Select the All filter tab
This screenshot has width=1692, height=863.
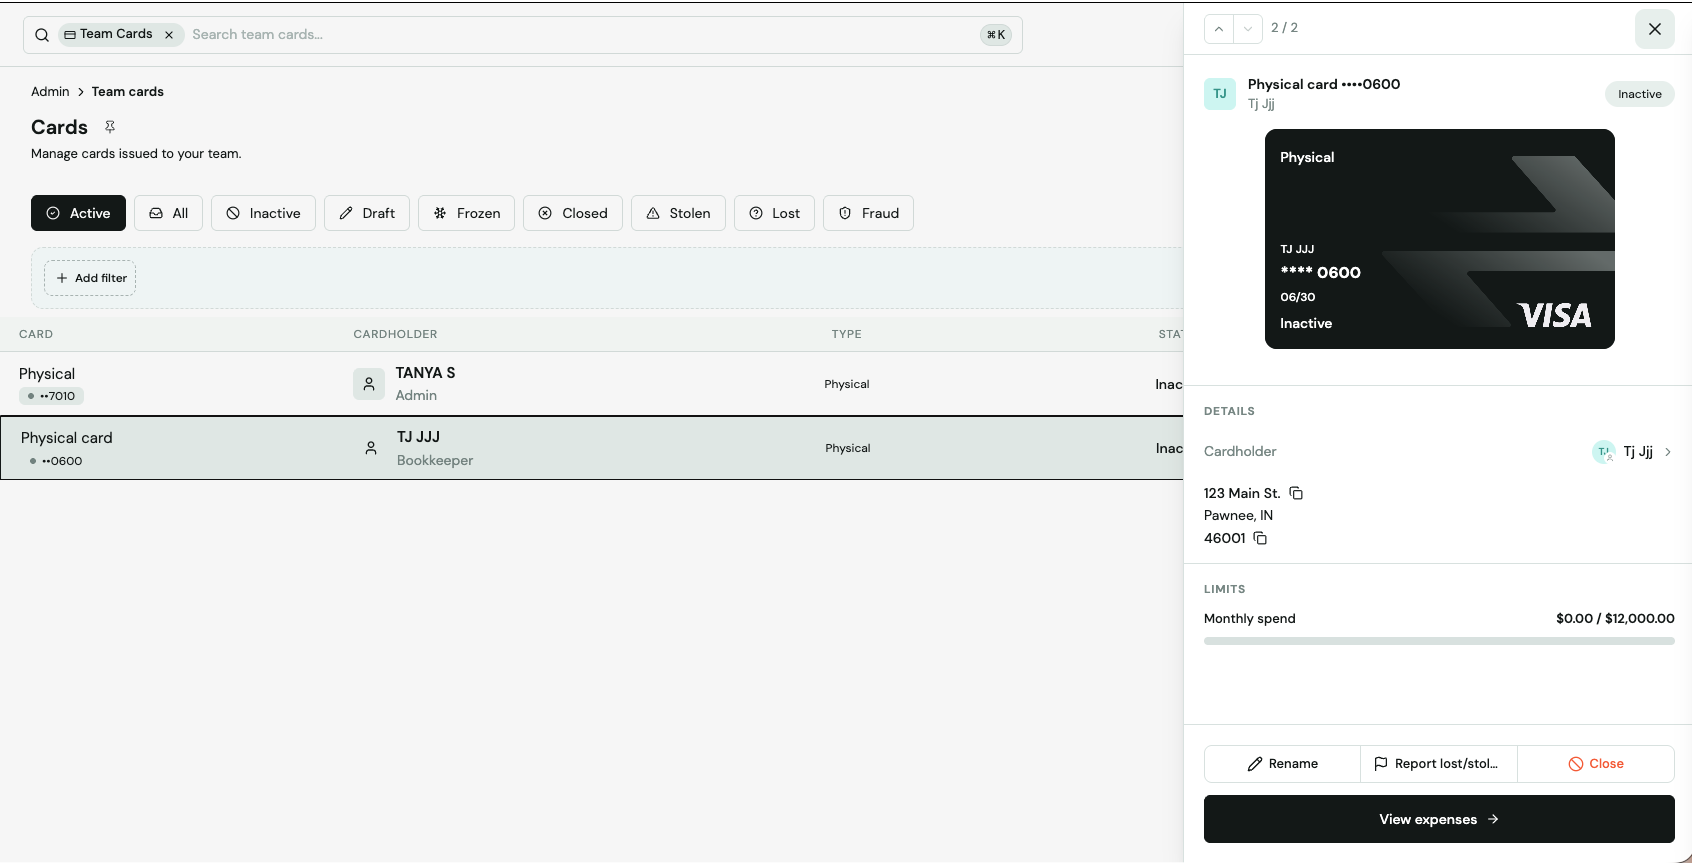click(x=168, y=213)
